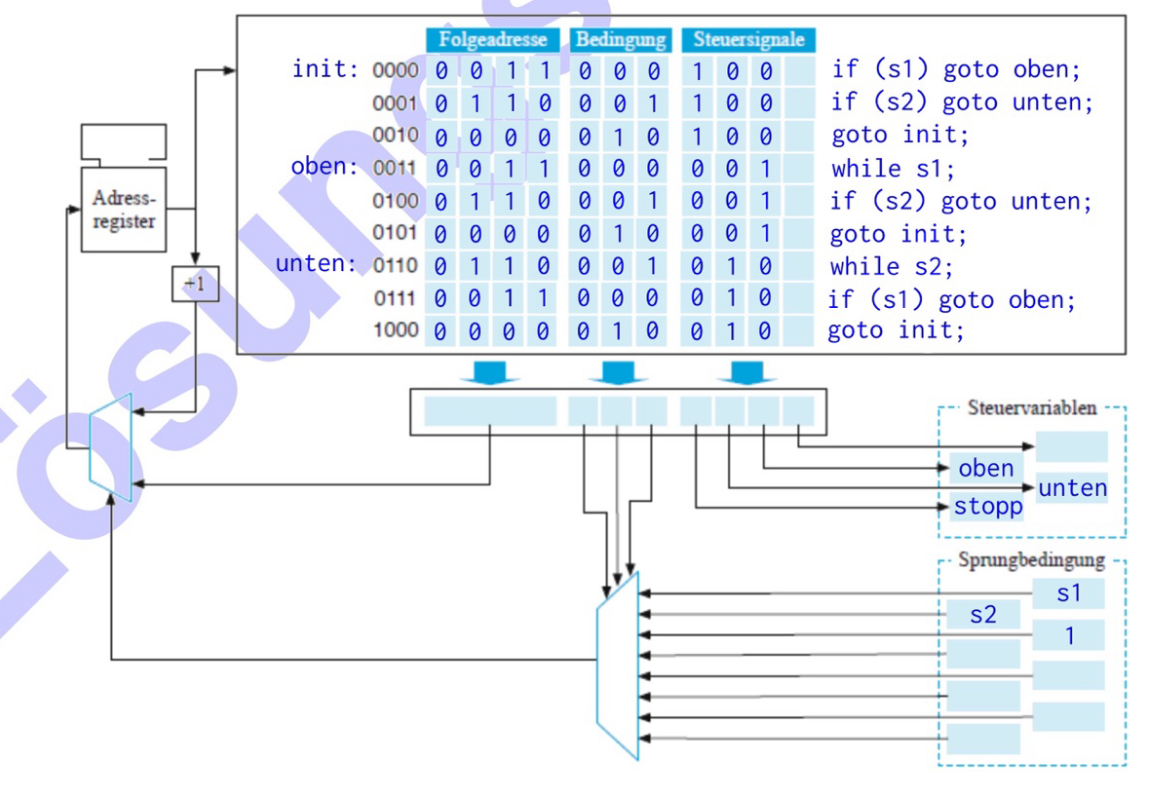The width and height of the screenshot is (1158, 798).
Task: Click address 1000 in the microprogram table
Action: (x=395, y=330)
